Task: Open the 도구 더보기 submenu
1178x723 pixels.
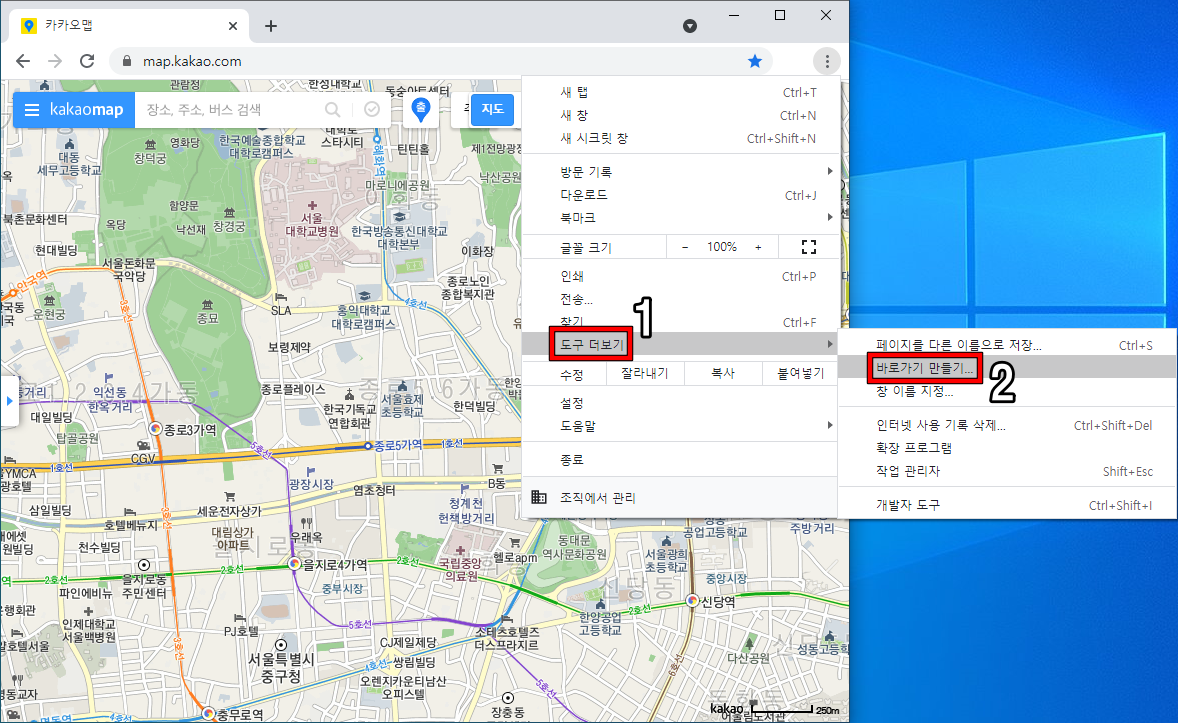Action: [x=680, y=344]
